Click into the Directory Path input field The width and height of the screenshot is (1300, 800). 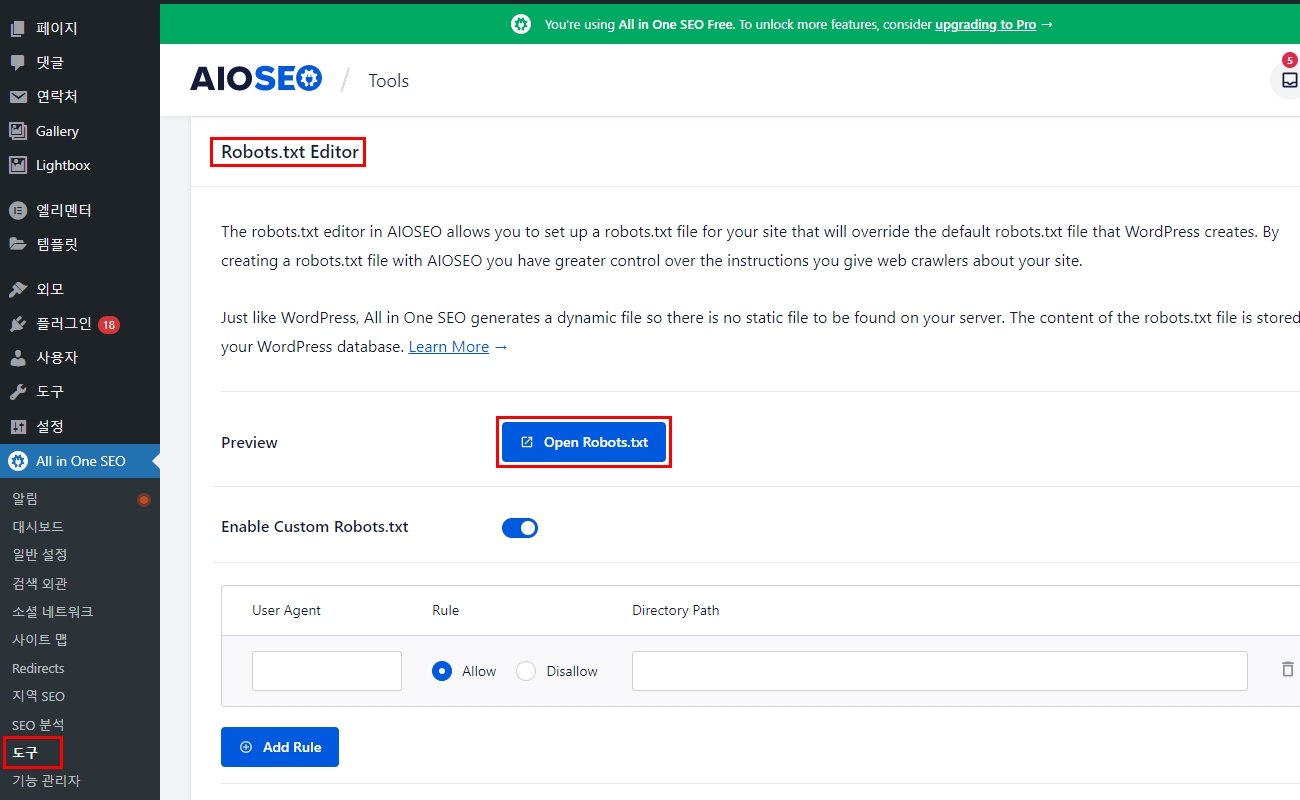pyautogui.click(x=940, y=671)
